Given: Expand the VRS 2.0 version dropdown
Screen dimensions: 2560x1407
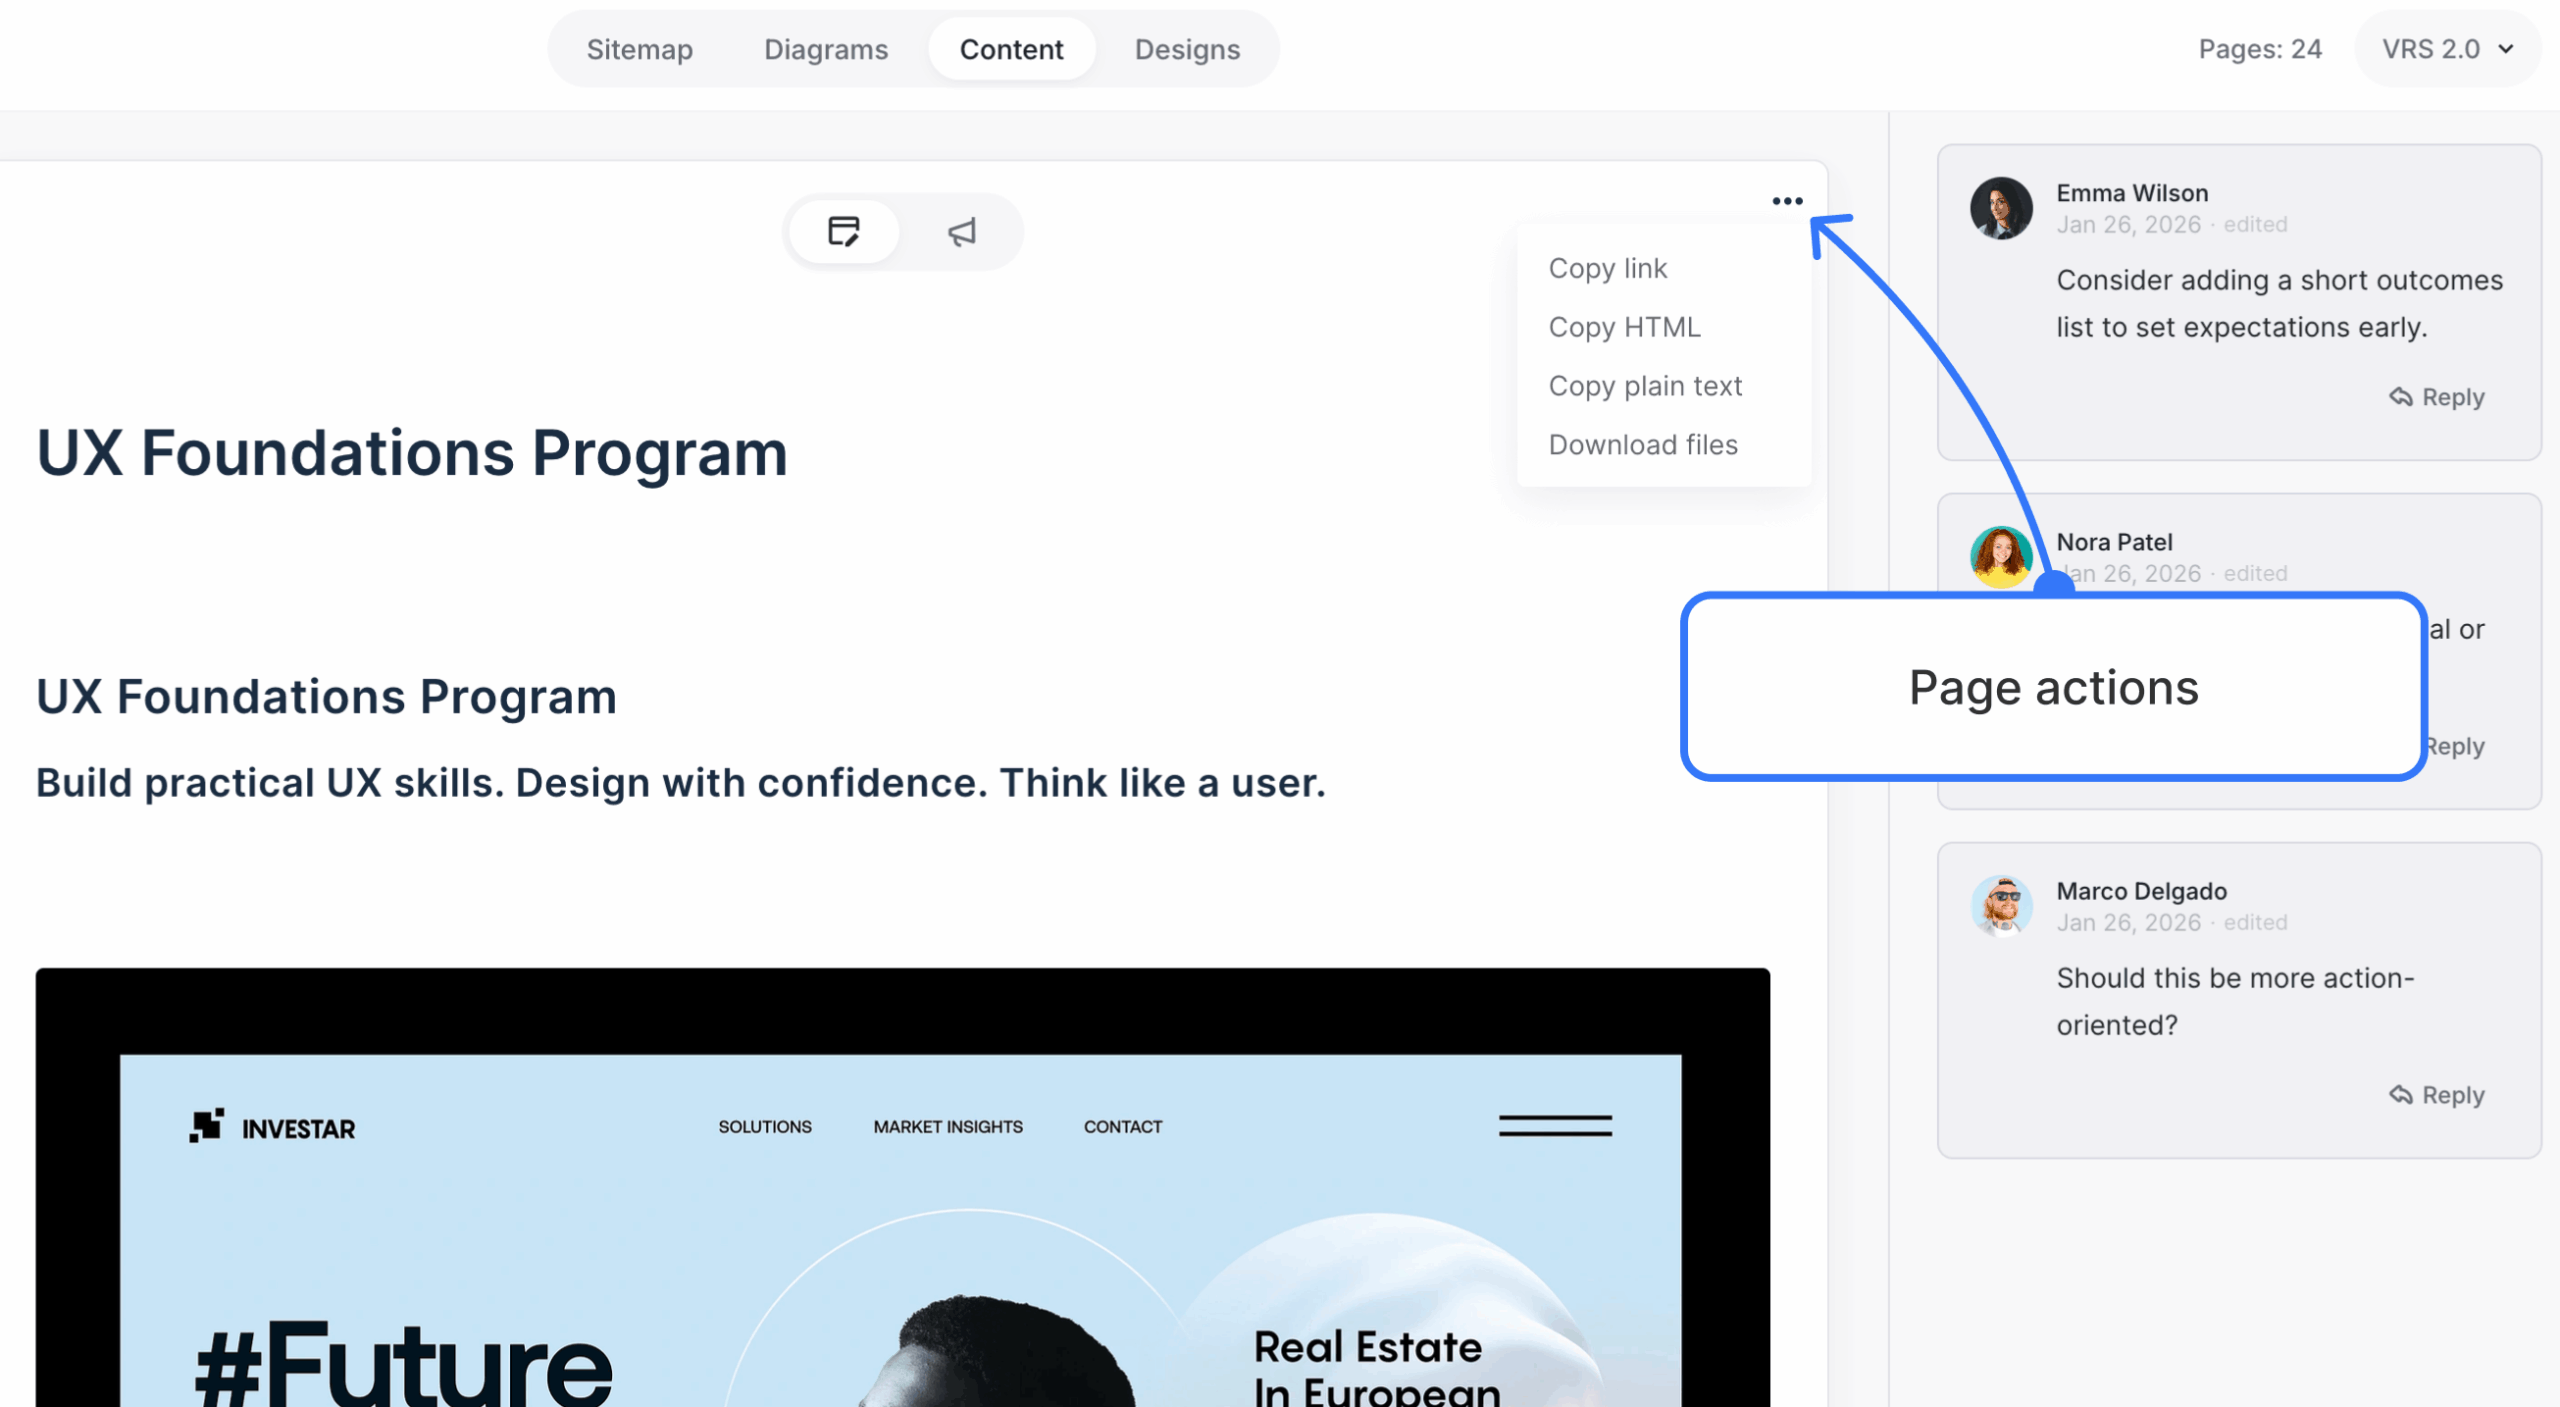Looking at the screenshot, I should [x=2447, y=49].
